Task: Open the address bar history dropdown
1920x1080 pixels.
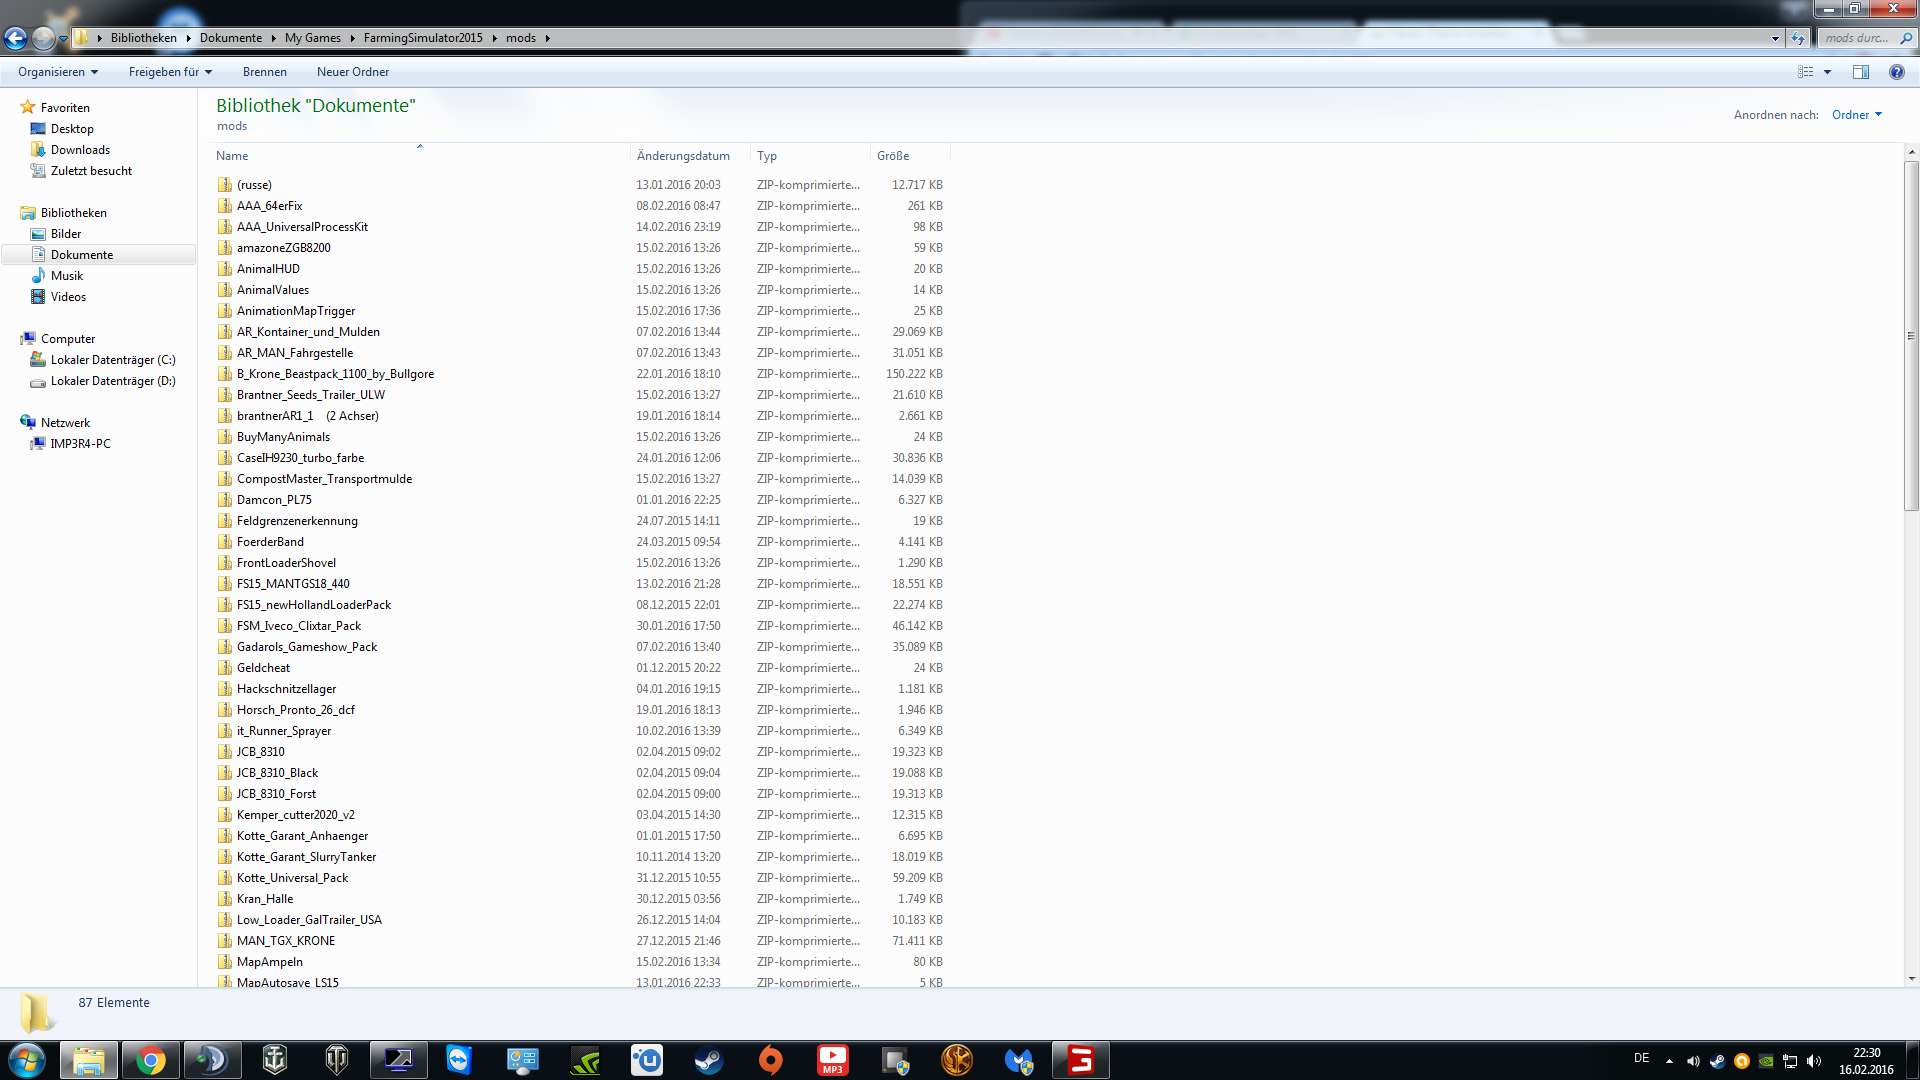Action: point(1775,38)
